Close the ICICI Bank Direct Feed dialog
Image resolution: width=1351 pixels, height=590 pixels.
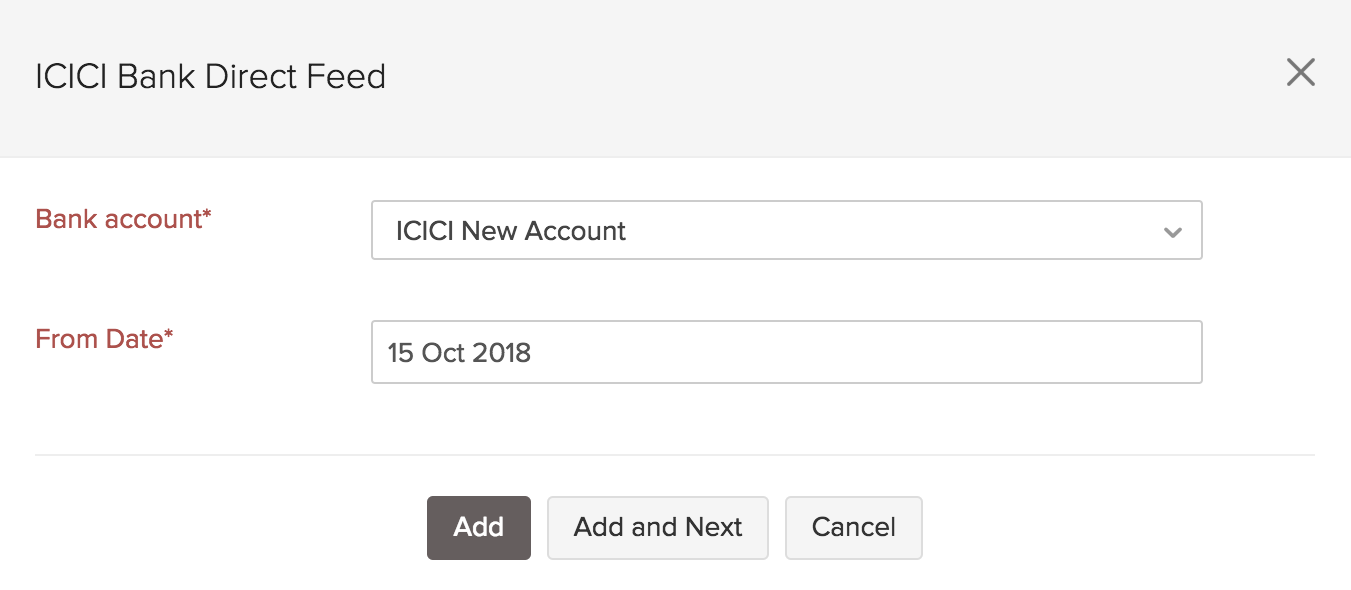coord(1300,72)
